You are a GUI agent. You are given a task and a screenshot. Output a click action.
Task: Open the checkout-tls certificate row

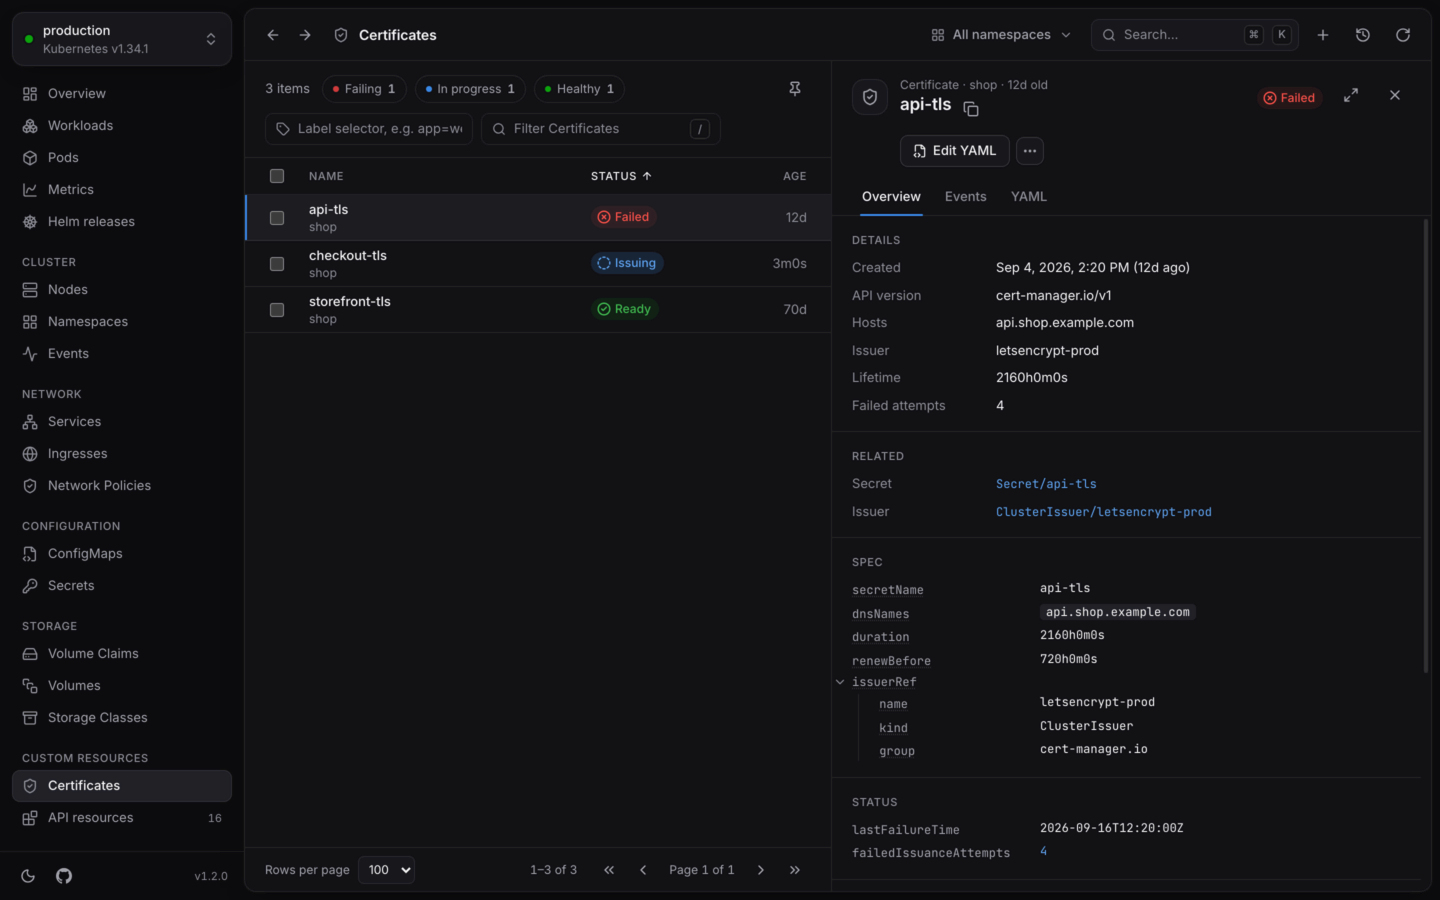click(x=538, y=264)
